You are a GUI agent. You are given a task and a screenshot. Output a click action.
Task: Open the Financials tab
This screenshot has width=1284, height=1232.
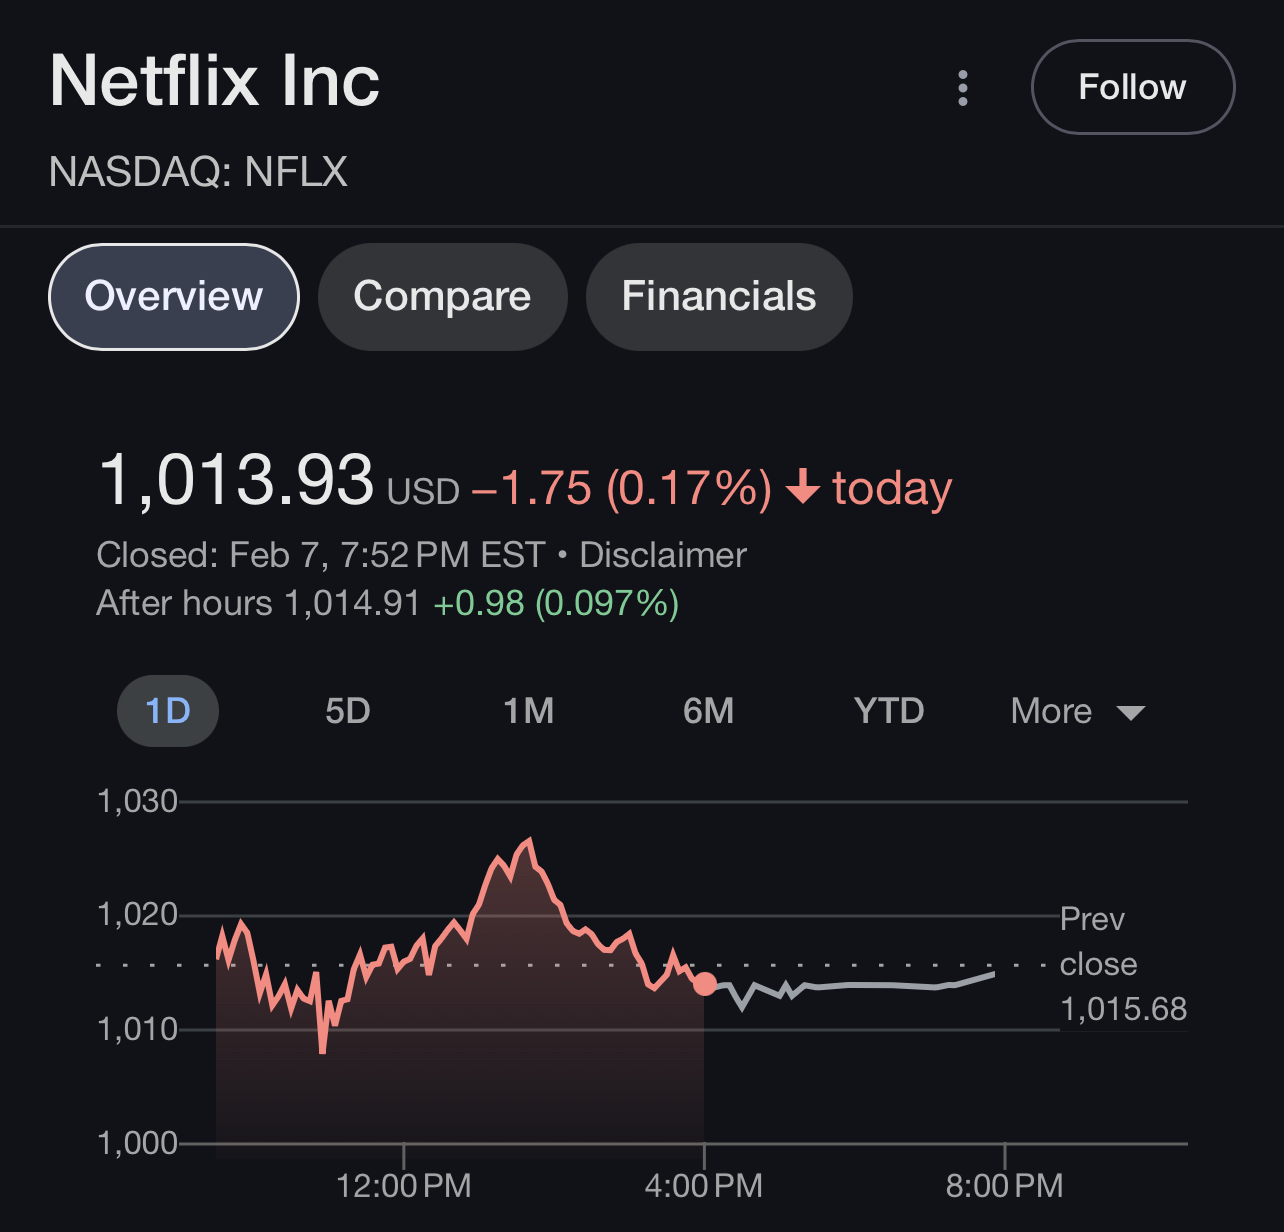pos(718,297)
